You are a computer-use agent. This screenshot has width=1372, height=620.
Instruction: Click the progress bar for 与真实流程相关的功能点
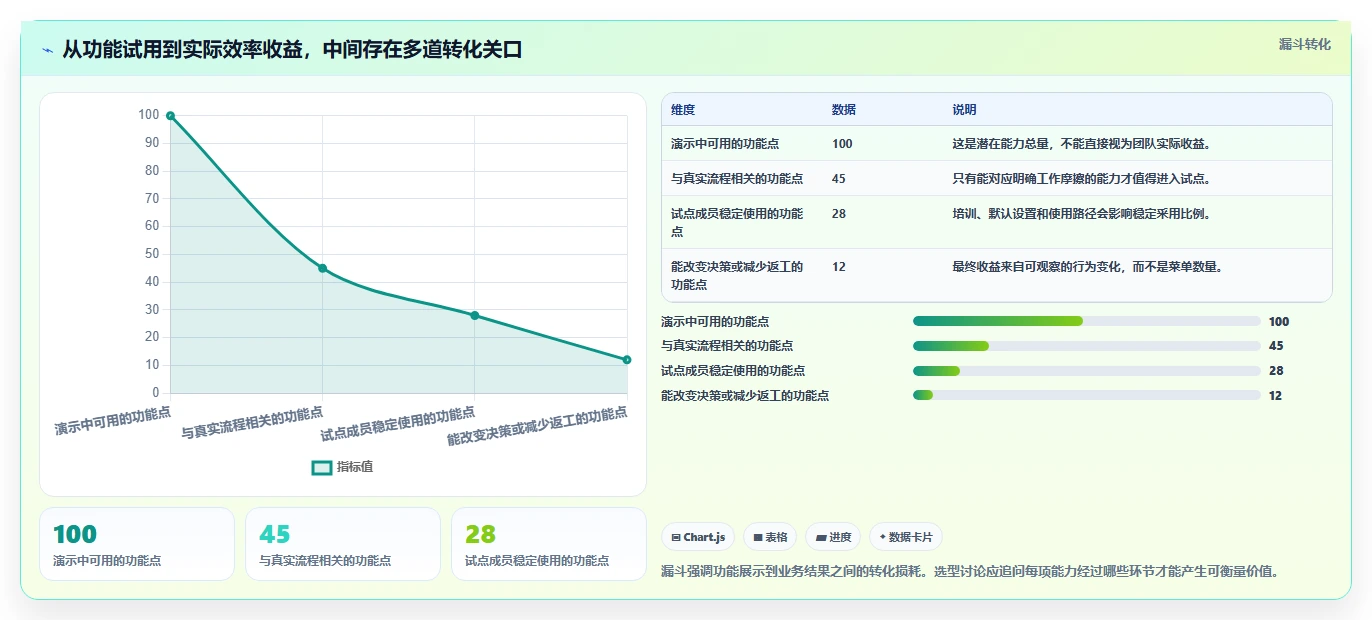pos(1086,346)
